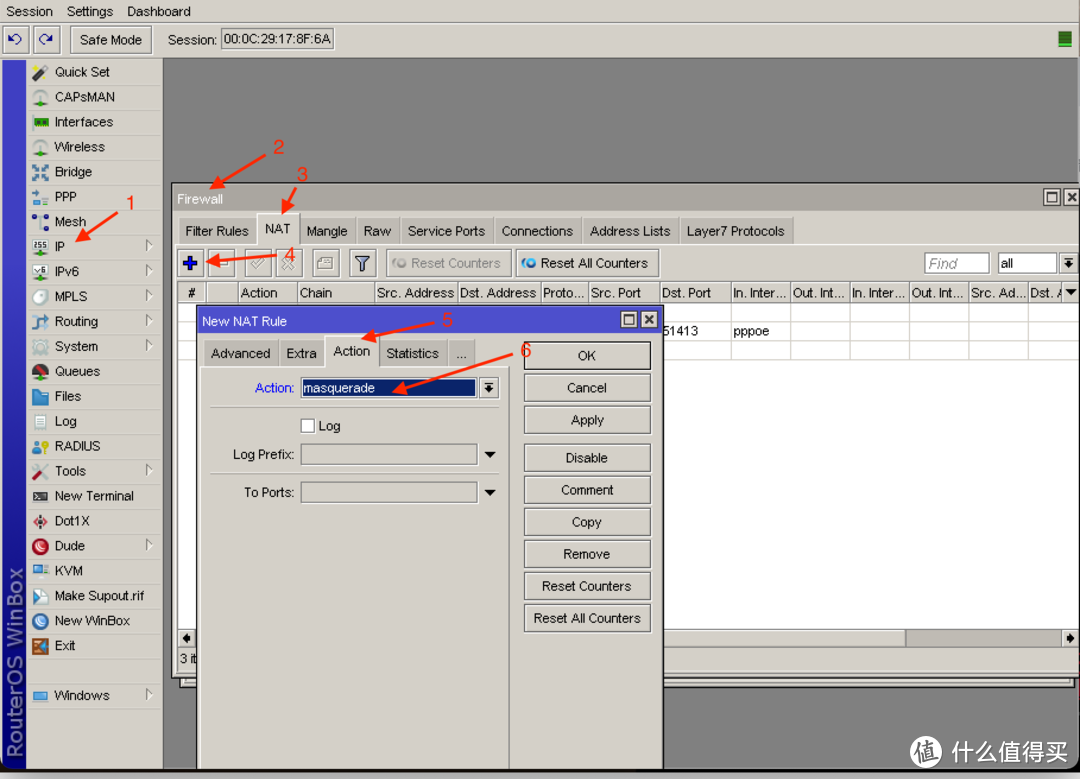Click the undo arrow icon
1080x779 pixels.
[x=15, y=40]
